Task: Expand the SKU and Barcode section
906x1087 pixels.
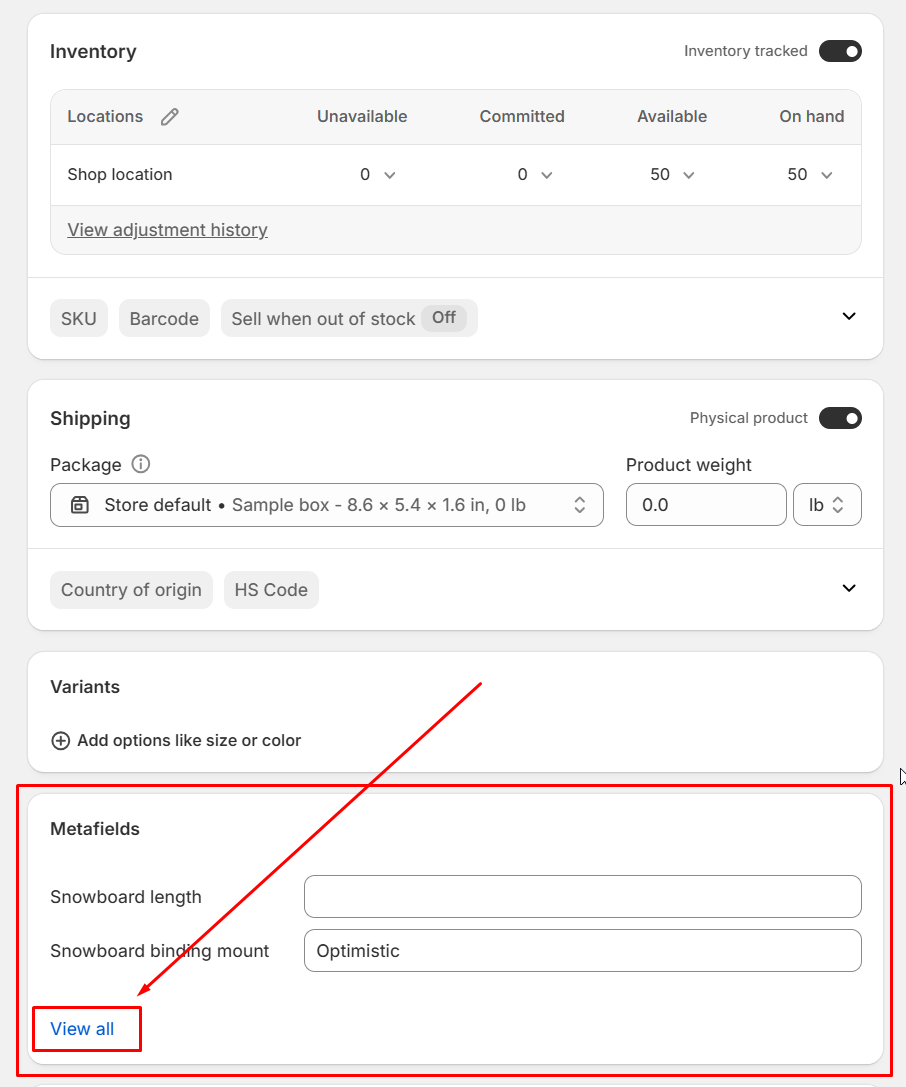Action: click(849, 316)
